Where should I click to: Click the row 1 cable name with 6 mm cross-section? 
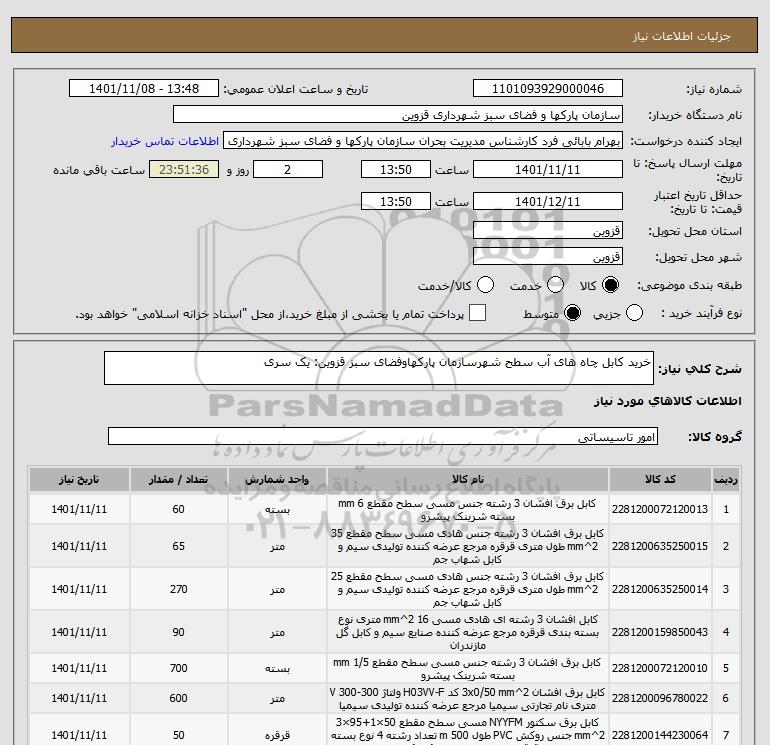pyautogui.click(x=467, y=510)
